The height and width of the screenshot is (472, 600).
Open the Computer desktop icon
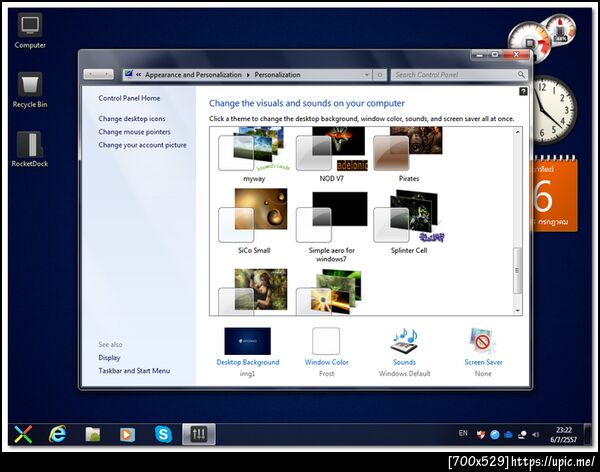[x=30, y=31]
